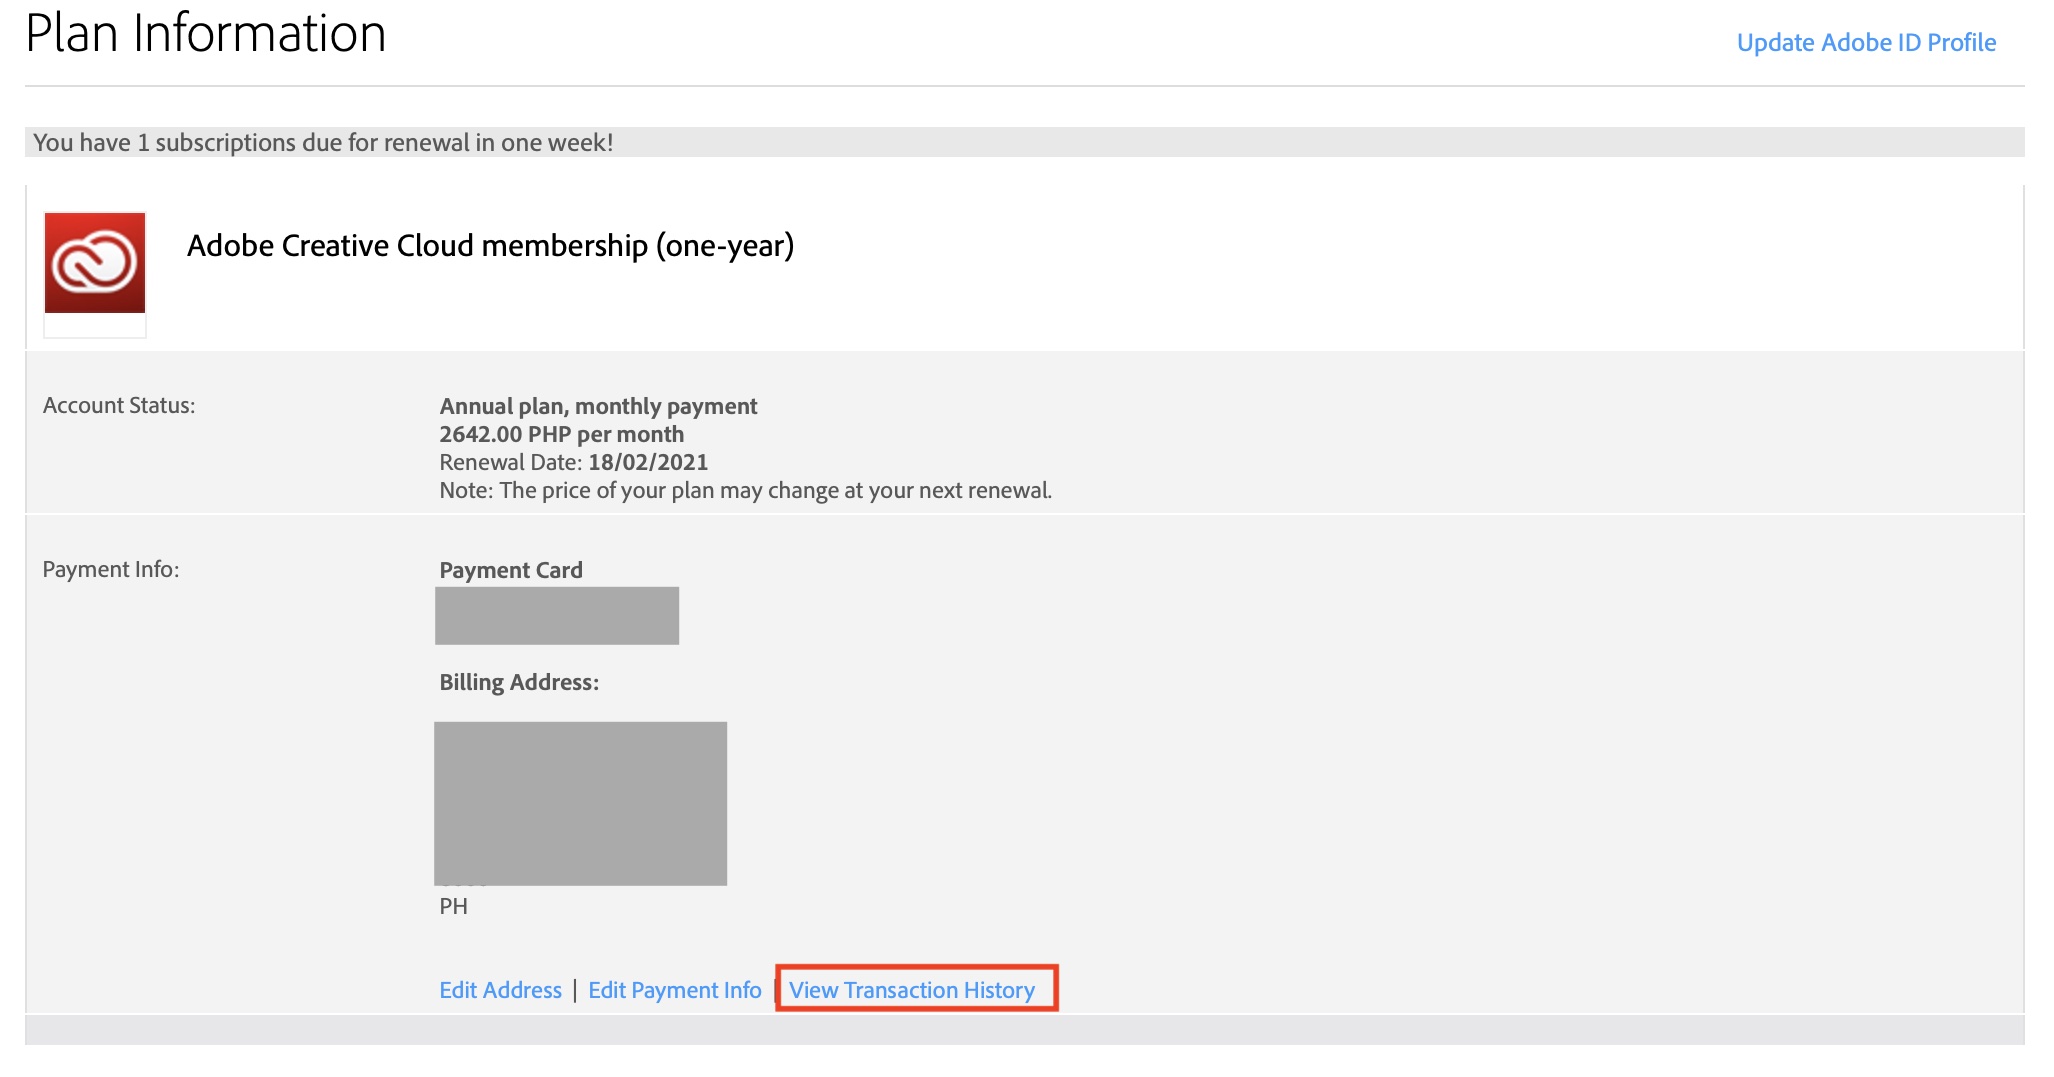Click the Edit Address link
The image size is (2054, 1077).
click(500, 990)
